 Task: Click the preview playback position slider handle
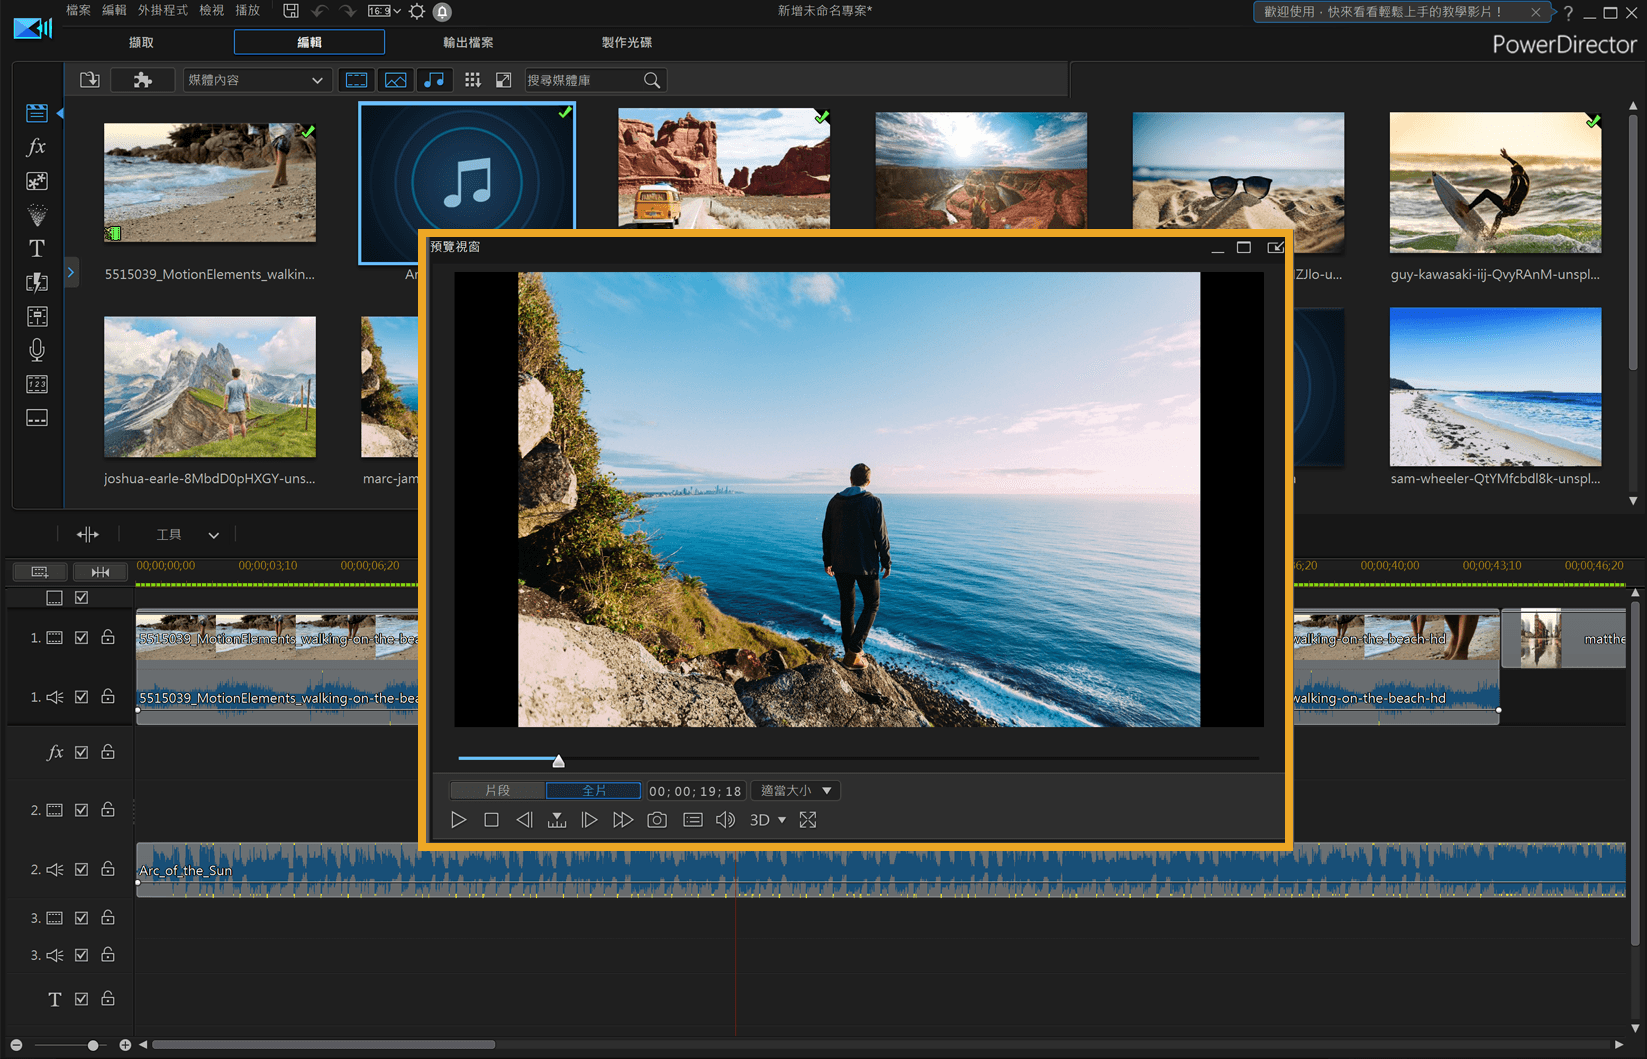tap(558, 761)
